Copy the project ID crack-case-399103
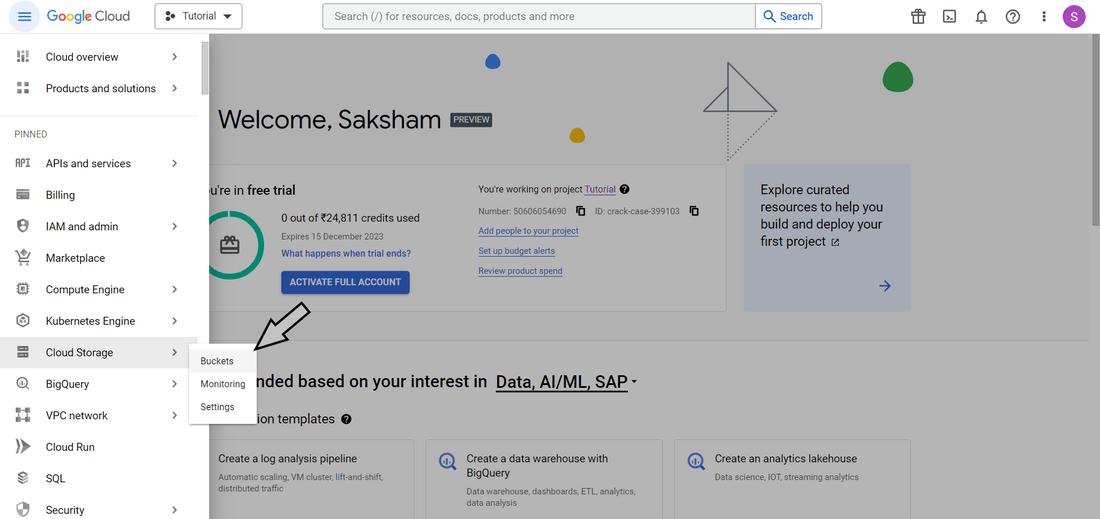 click(x=694, y=211)
